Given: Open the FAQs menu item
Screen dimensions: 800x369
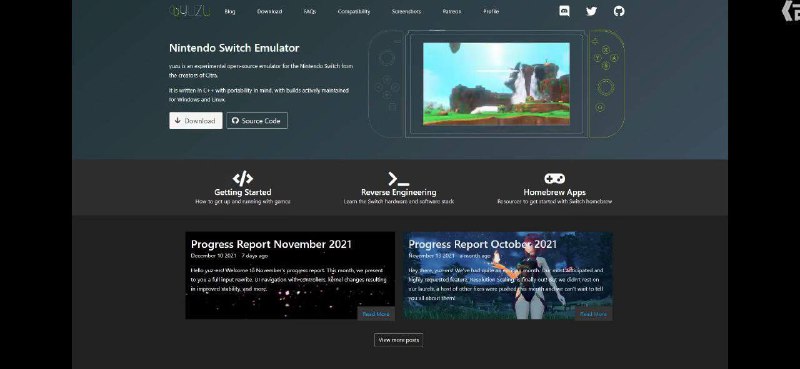Looking at the screenshot, I should click(x=310, y=11).
